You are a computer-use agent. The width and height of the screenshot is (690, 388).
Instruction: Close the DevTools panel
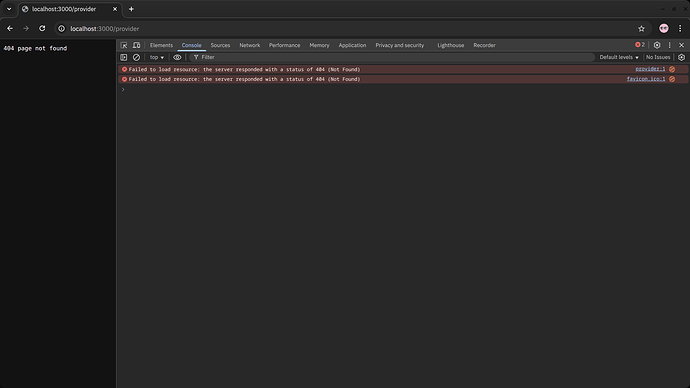(x=682, y=45)
